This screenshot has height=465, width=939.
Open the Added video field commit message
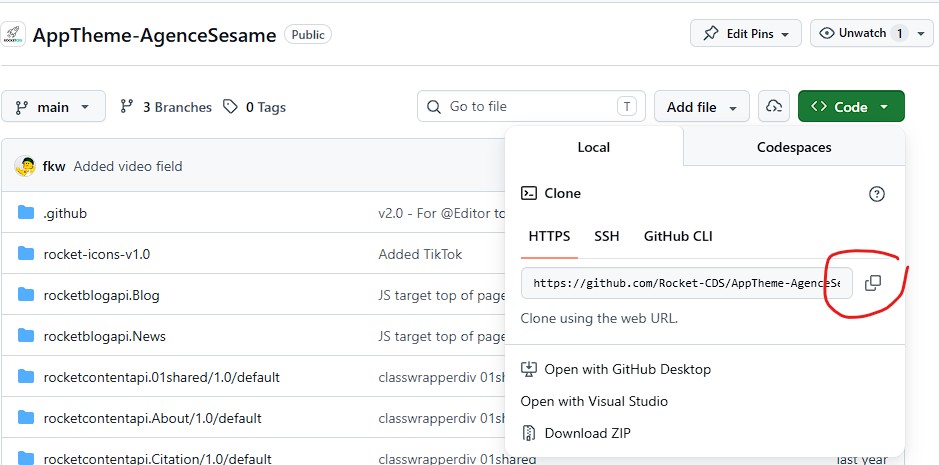(x=128, y=166)
